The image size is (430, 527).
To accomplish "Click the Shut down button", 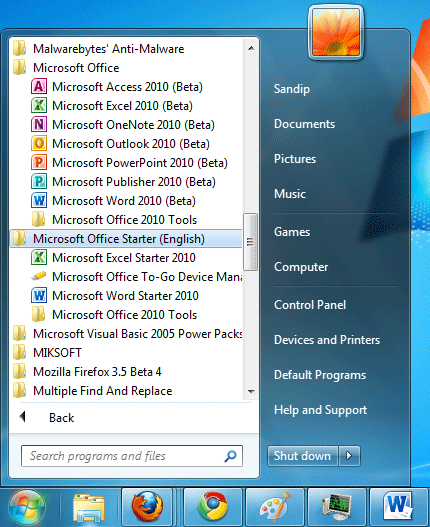I will (x=303, y=456).
